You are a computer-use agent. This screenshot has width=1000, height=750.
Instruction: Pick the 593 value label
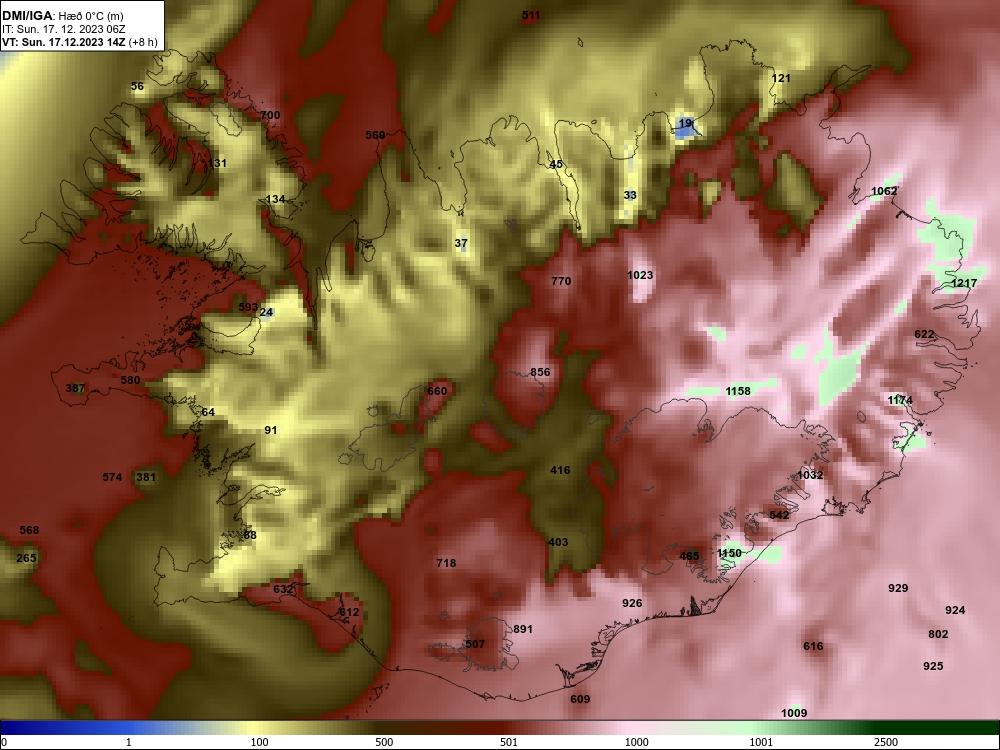coord(248,307)
